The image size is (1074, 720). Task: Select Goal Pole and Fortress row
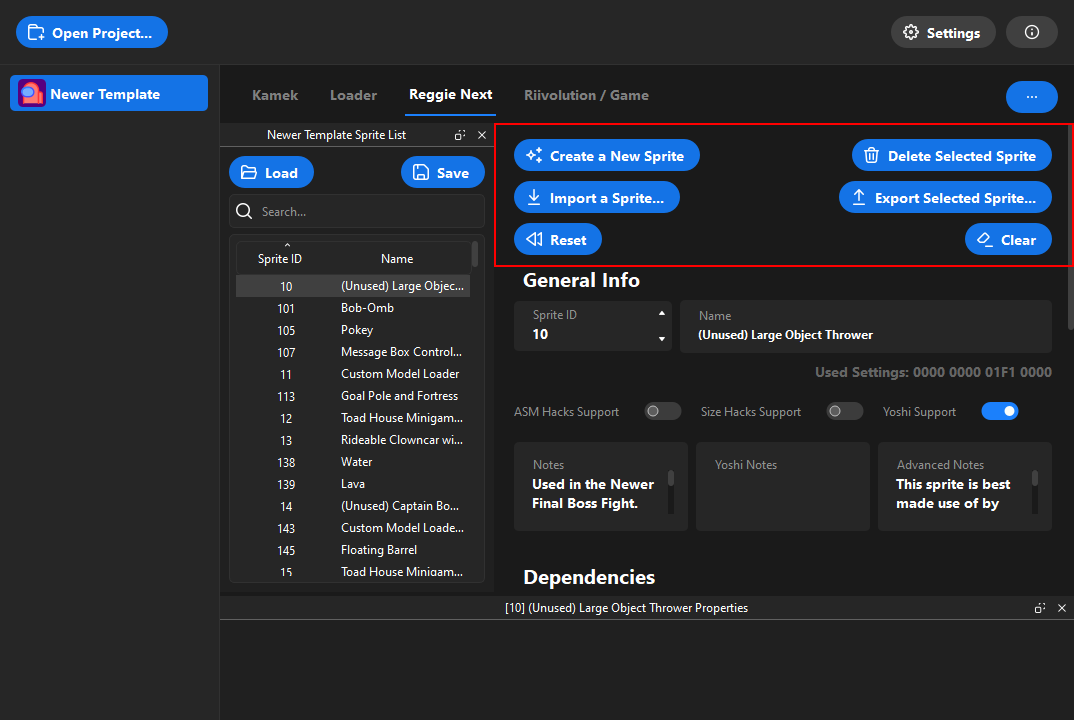[x=353, y=396]
